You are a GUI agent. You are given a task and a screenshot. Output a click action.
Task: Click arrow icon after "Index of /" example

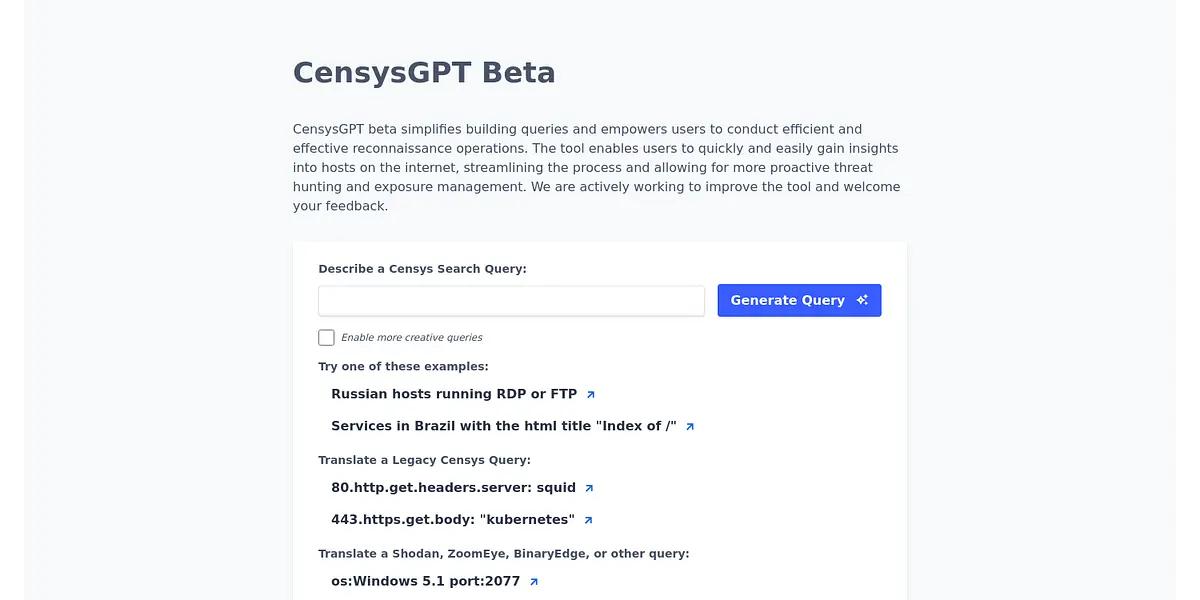[690, 427]
